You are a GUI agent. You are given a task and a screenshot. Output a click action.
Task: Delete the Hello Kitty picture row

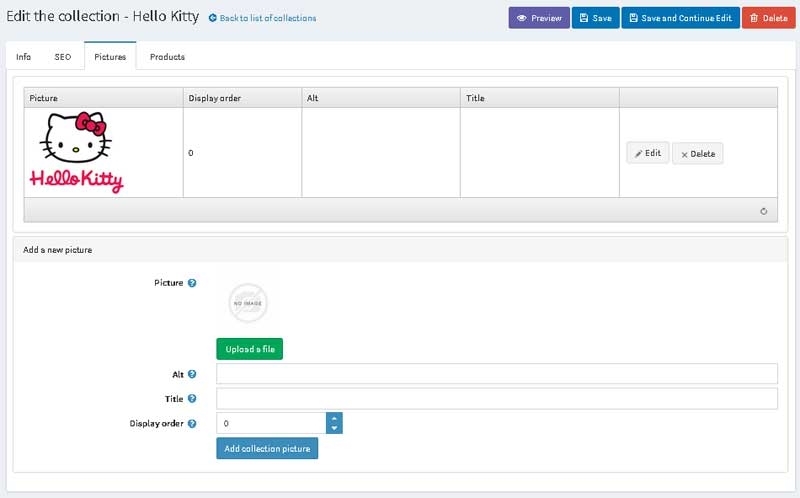point(697,154)
